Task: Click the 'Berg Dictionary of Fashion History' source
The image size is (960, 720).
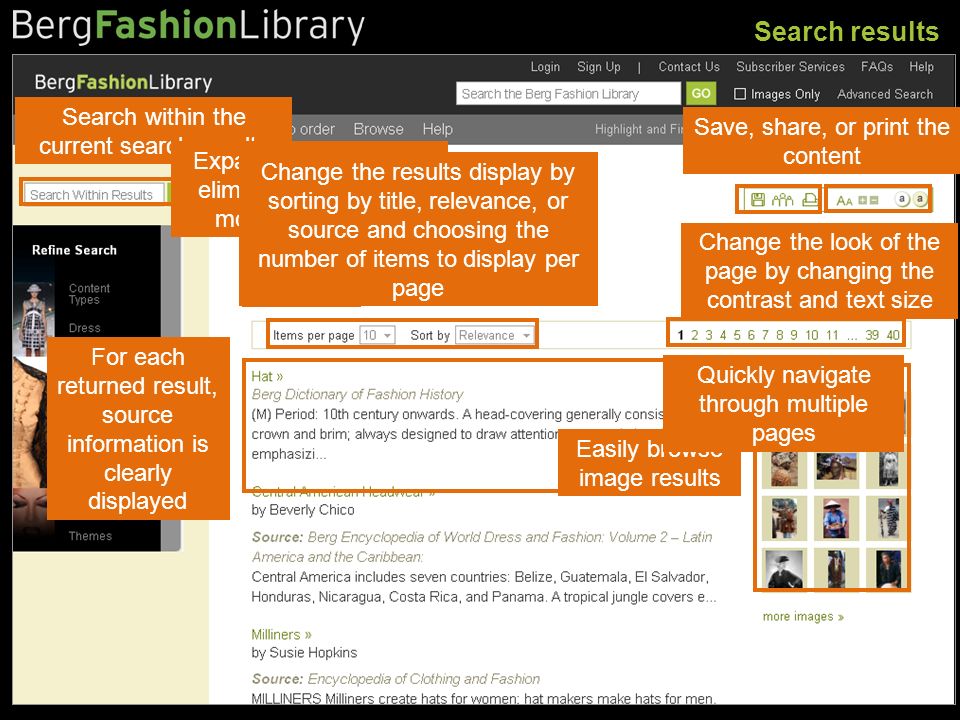Action: tap(357, 394)
